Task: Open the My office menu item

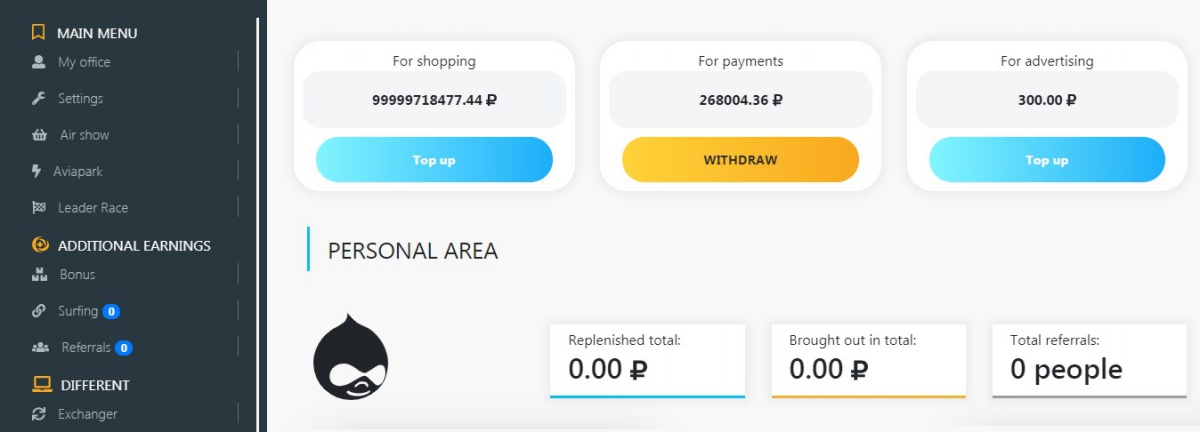Action: 84,62
